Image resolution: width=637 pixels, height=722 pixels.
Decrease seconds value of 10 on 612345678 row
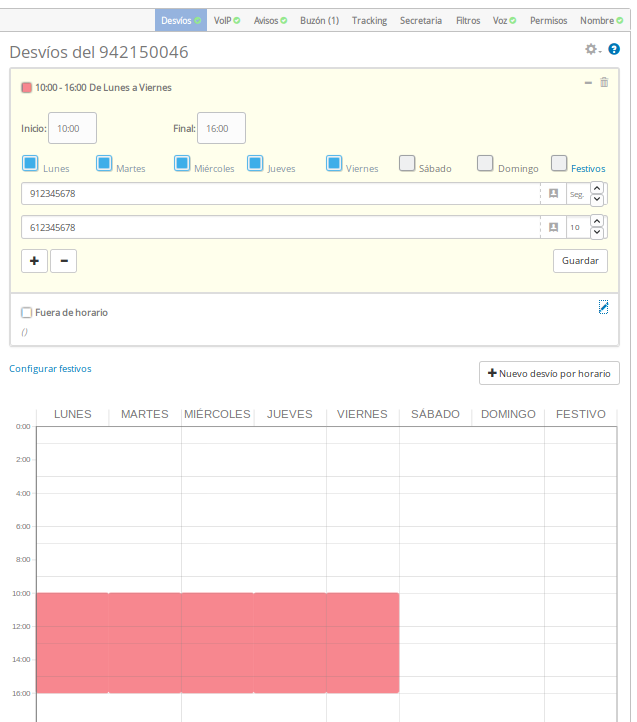click(x=597, y=233)
